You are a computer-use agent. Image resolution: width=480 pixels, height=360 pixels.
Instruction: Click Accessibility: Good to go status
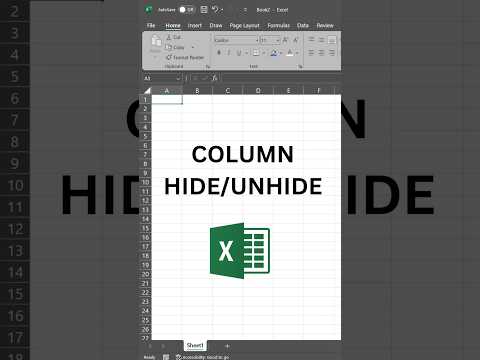click(203, 357)
